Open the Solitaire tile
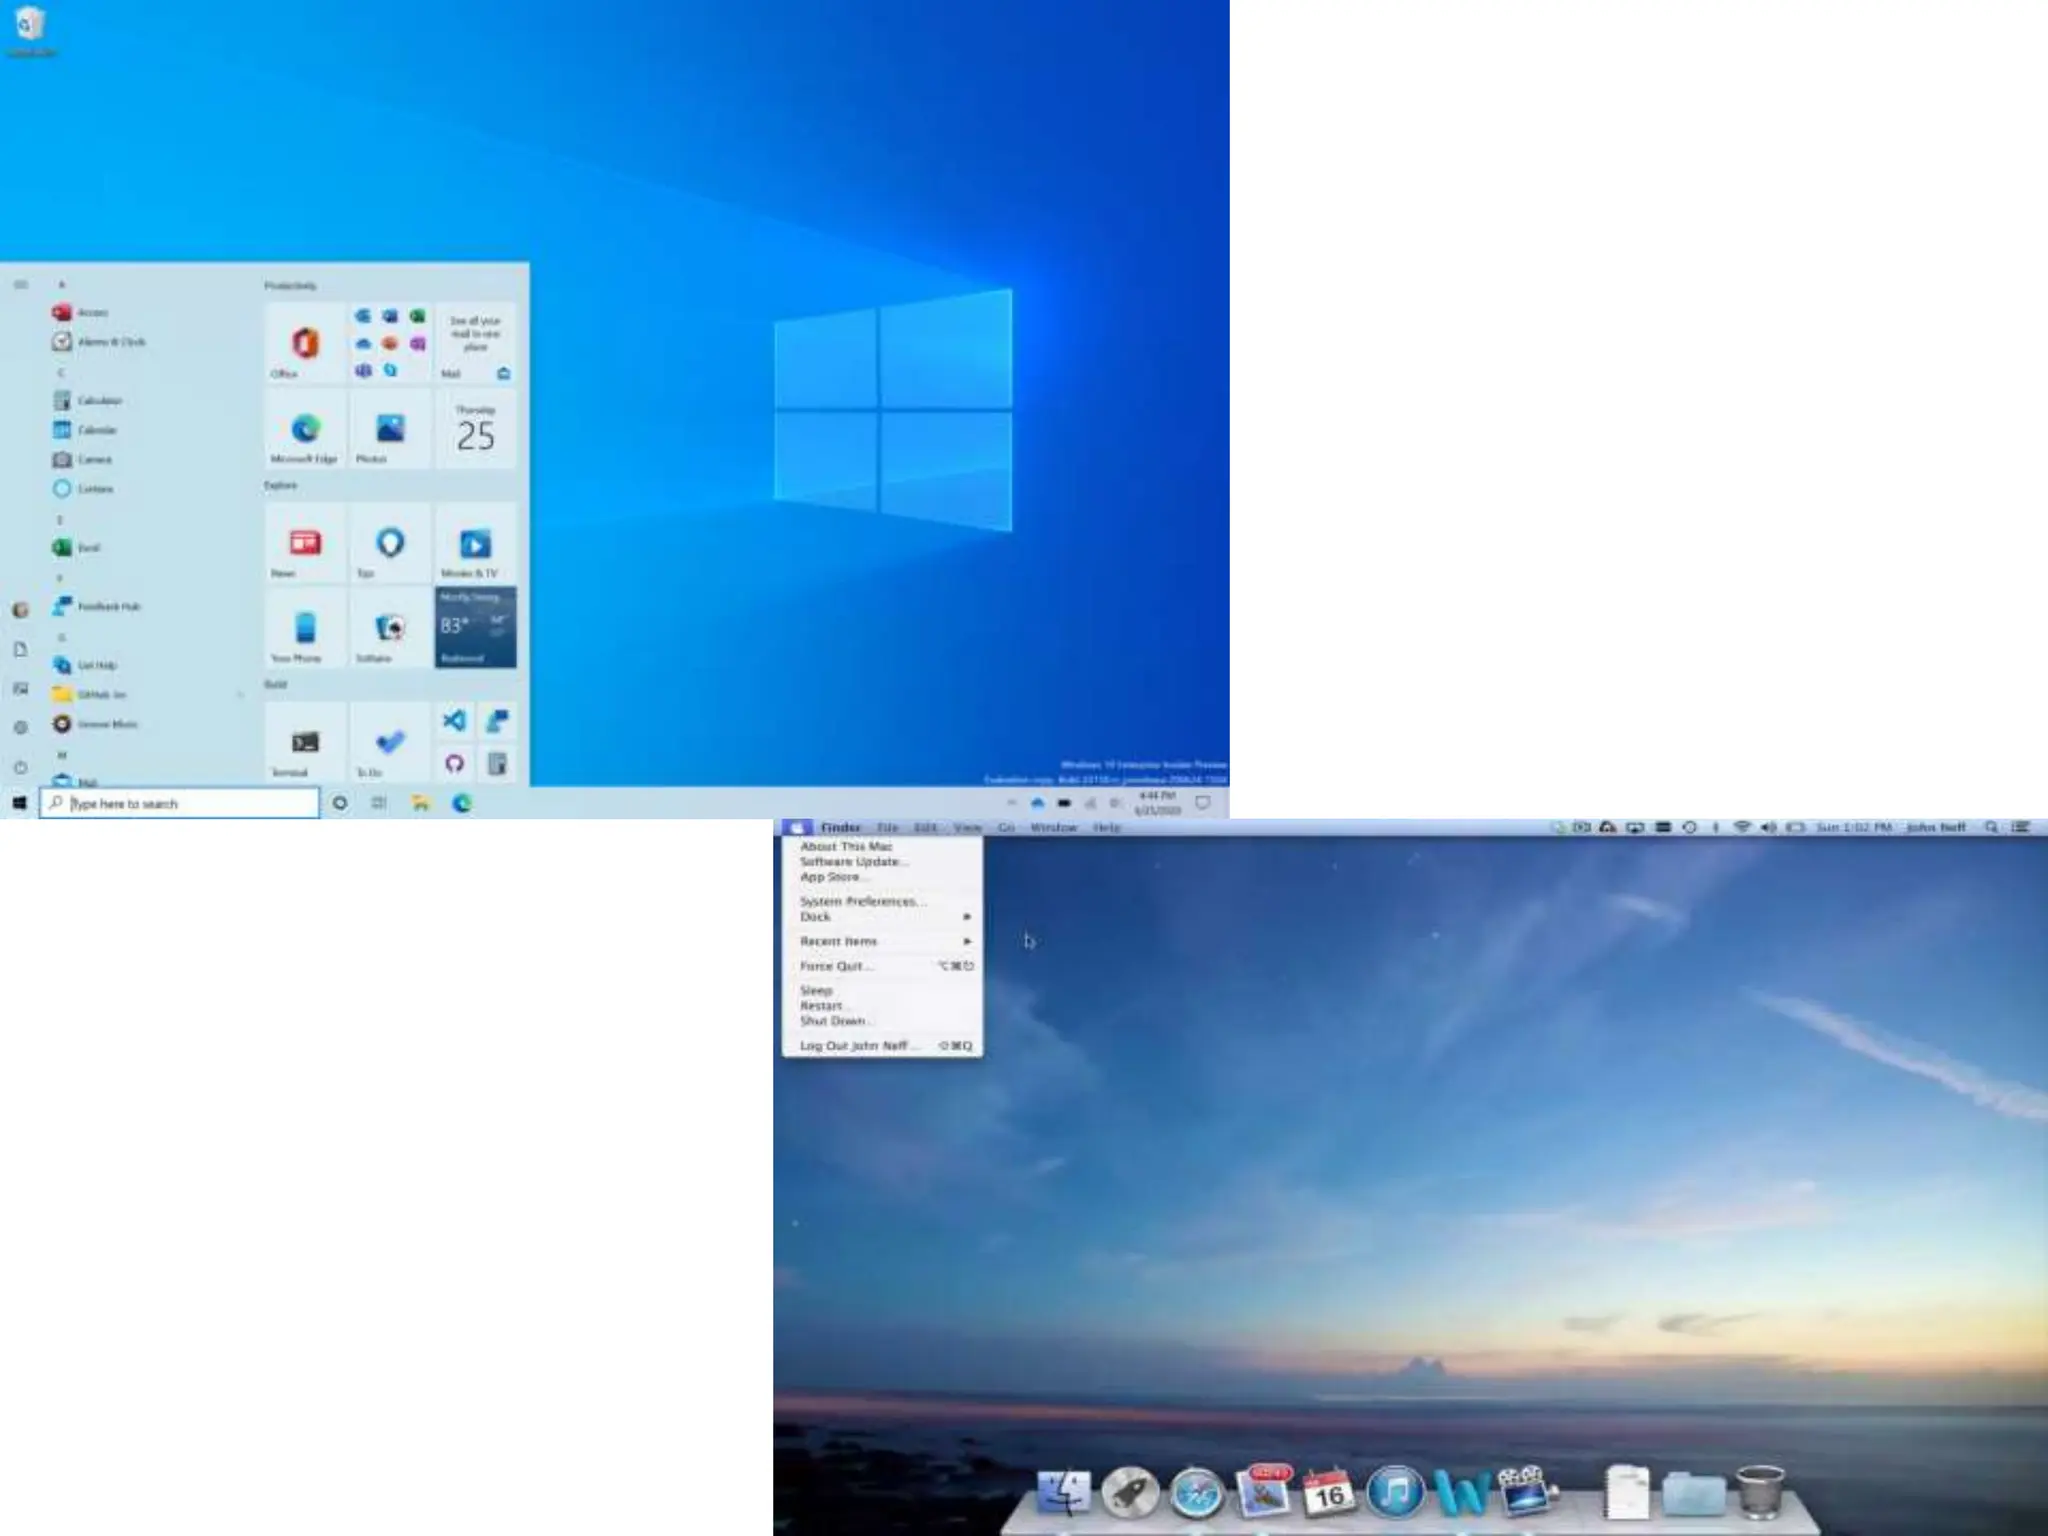The width and height of the screenshot is (2048, 1536). tap(390, 628)
